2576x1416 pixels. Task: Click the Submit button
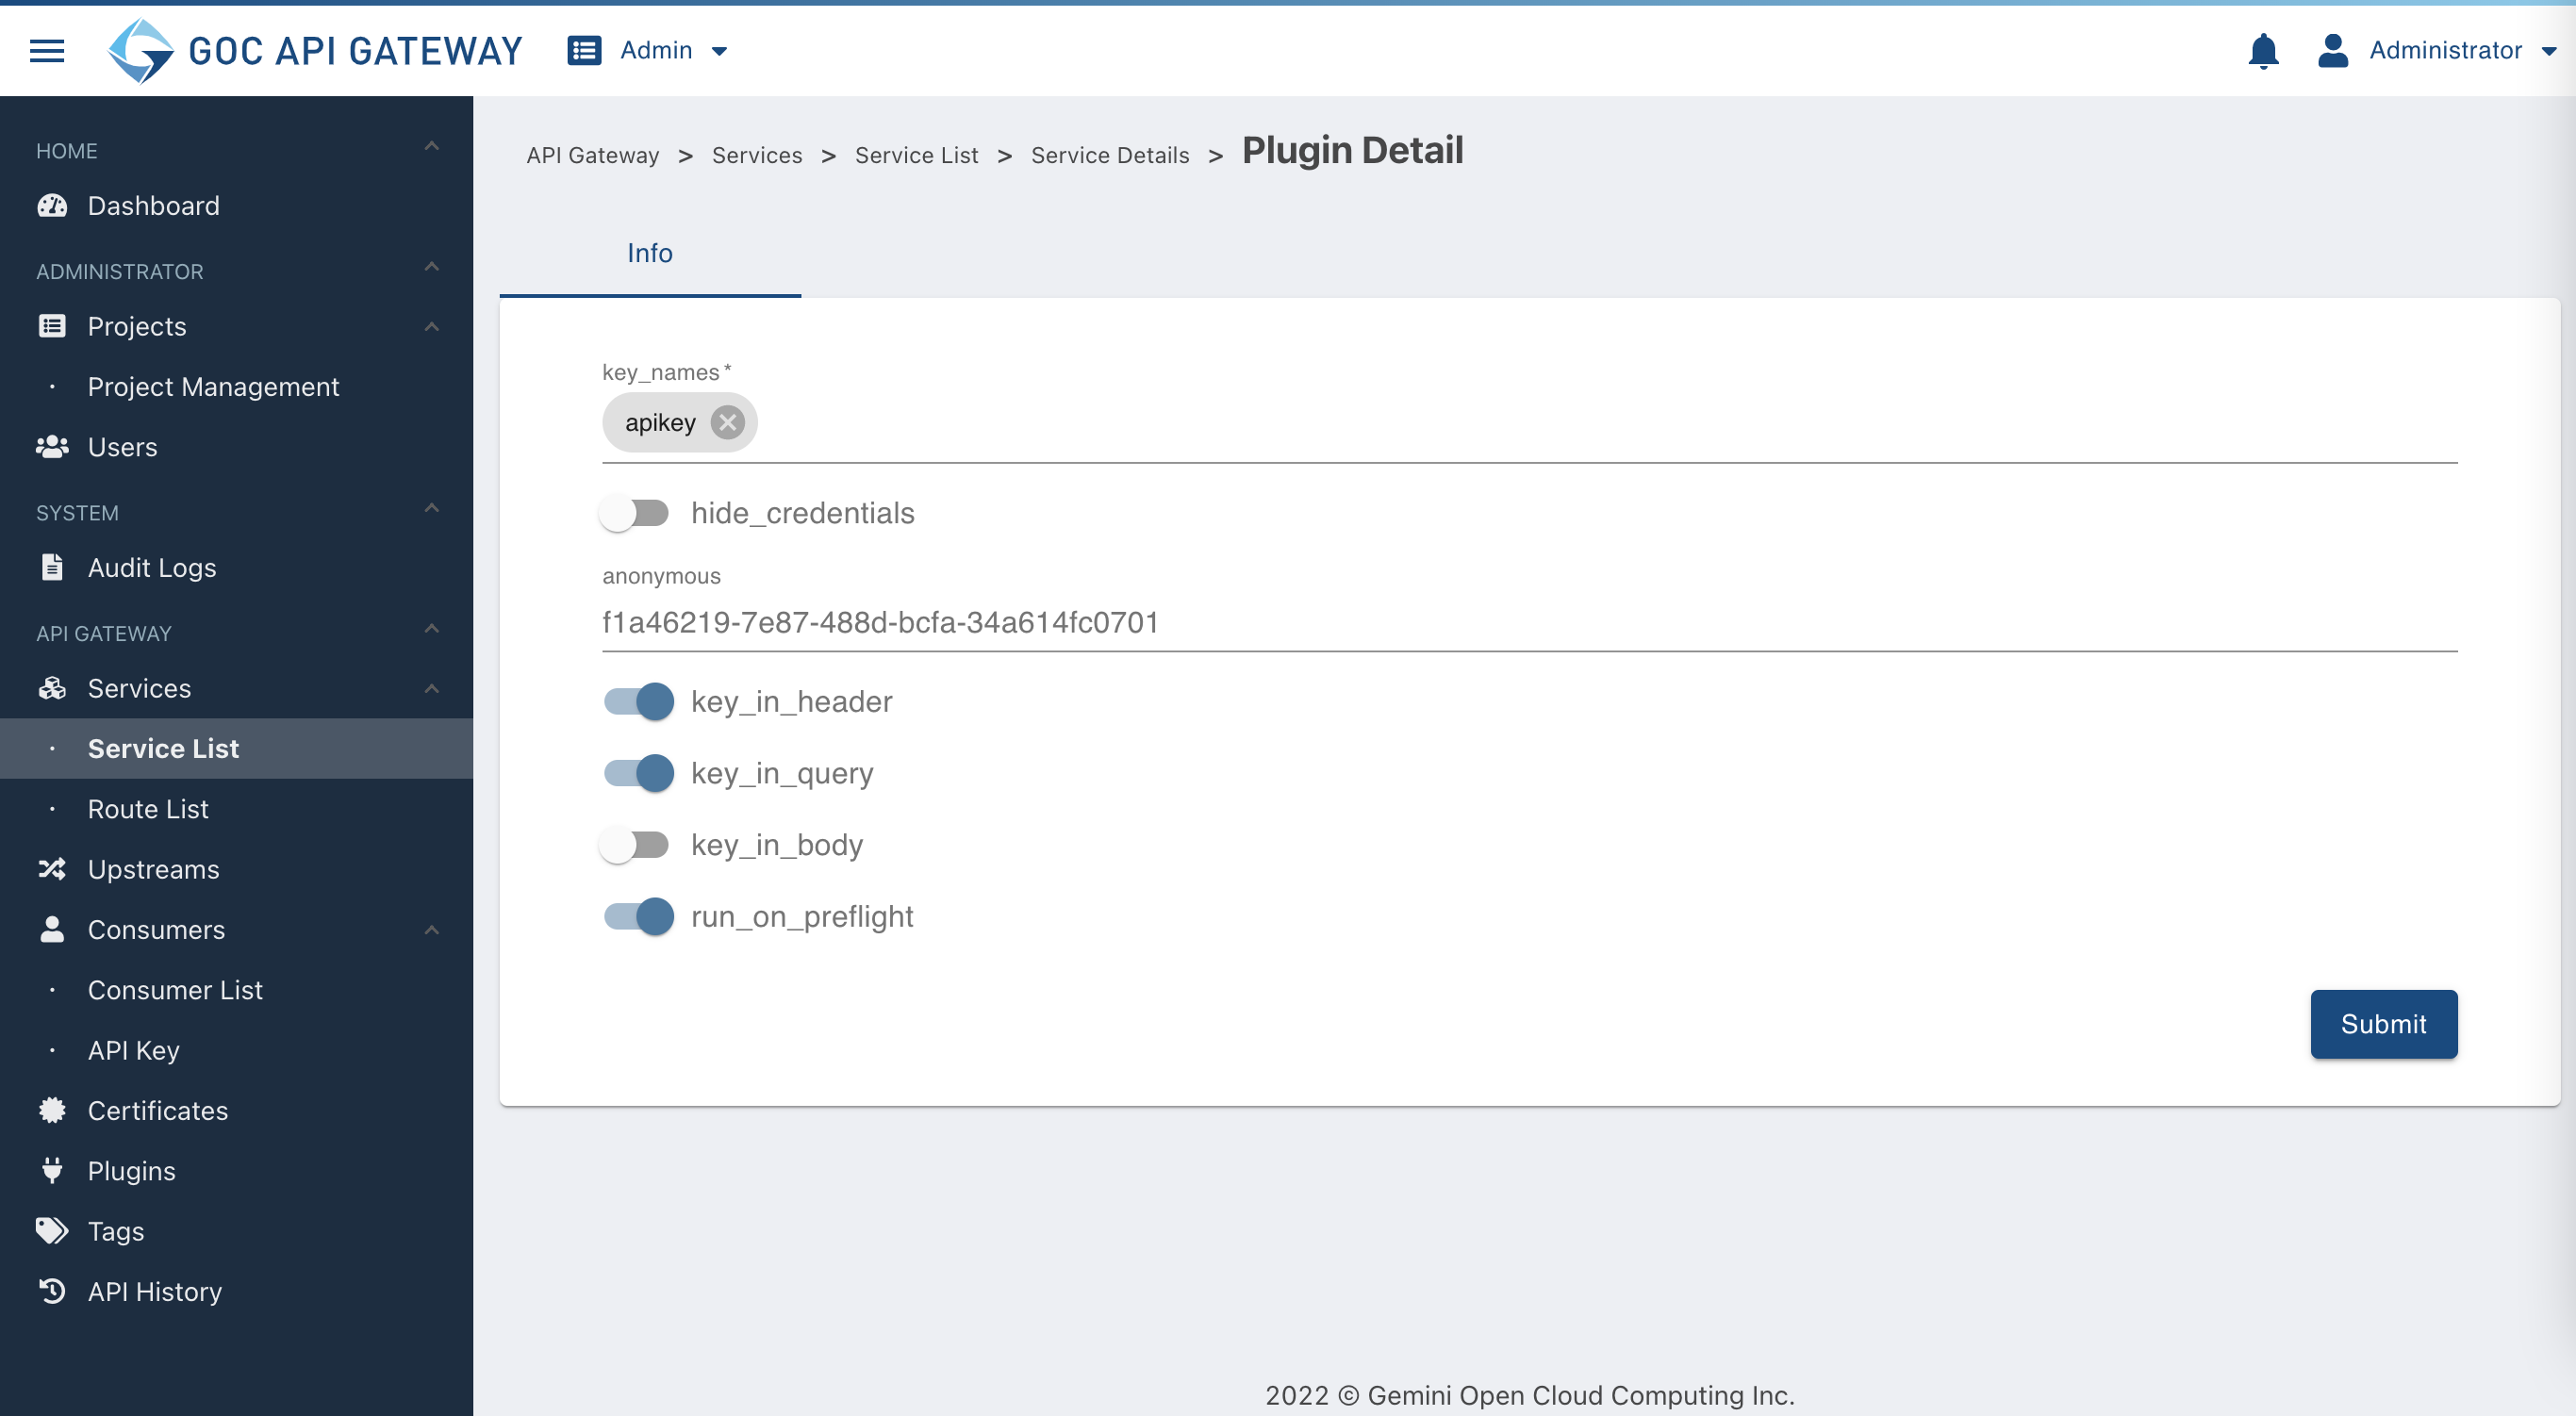tap(2383, 1024)
